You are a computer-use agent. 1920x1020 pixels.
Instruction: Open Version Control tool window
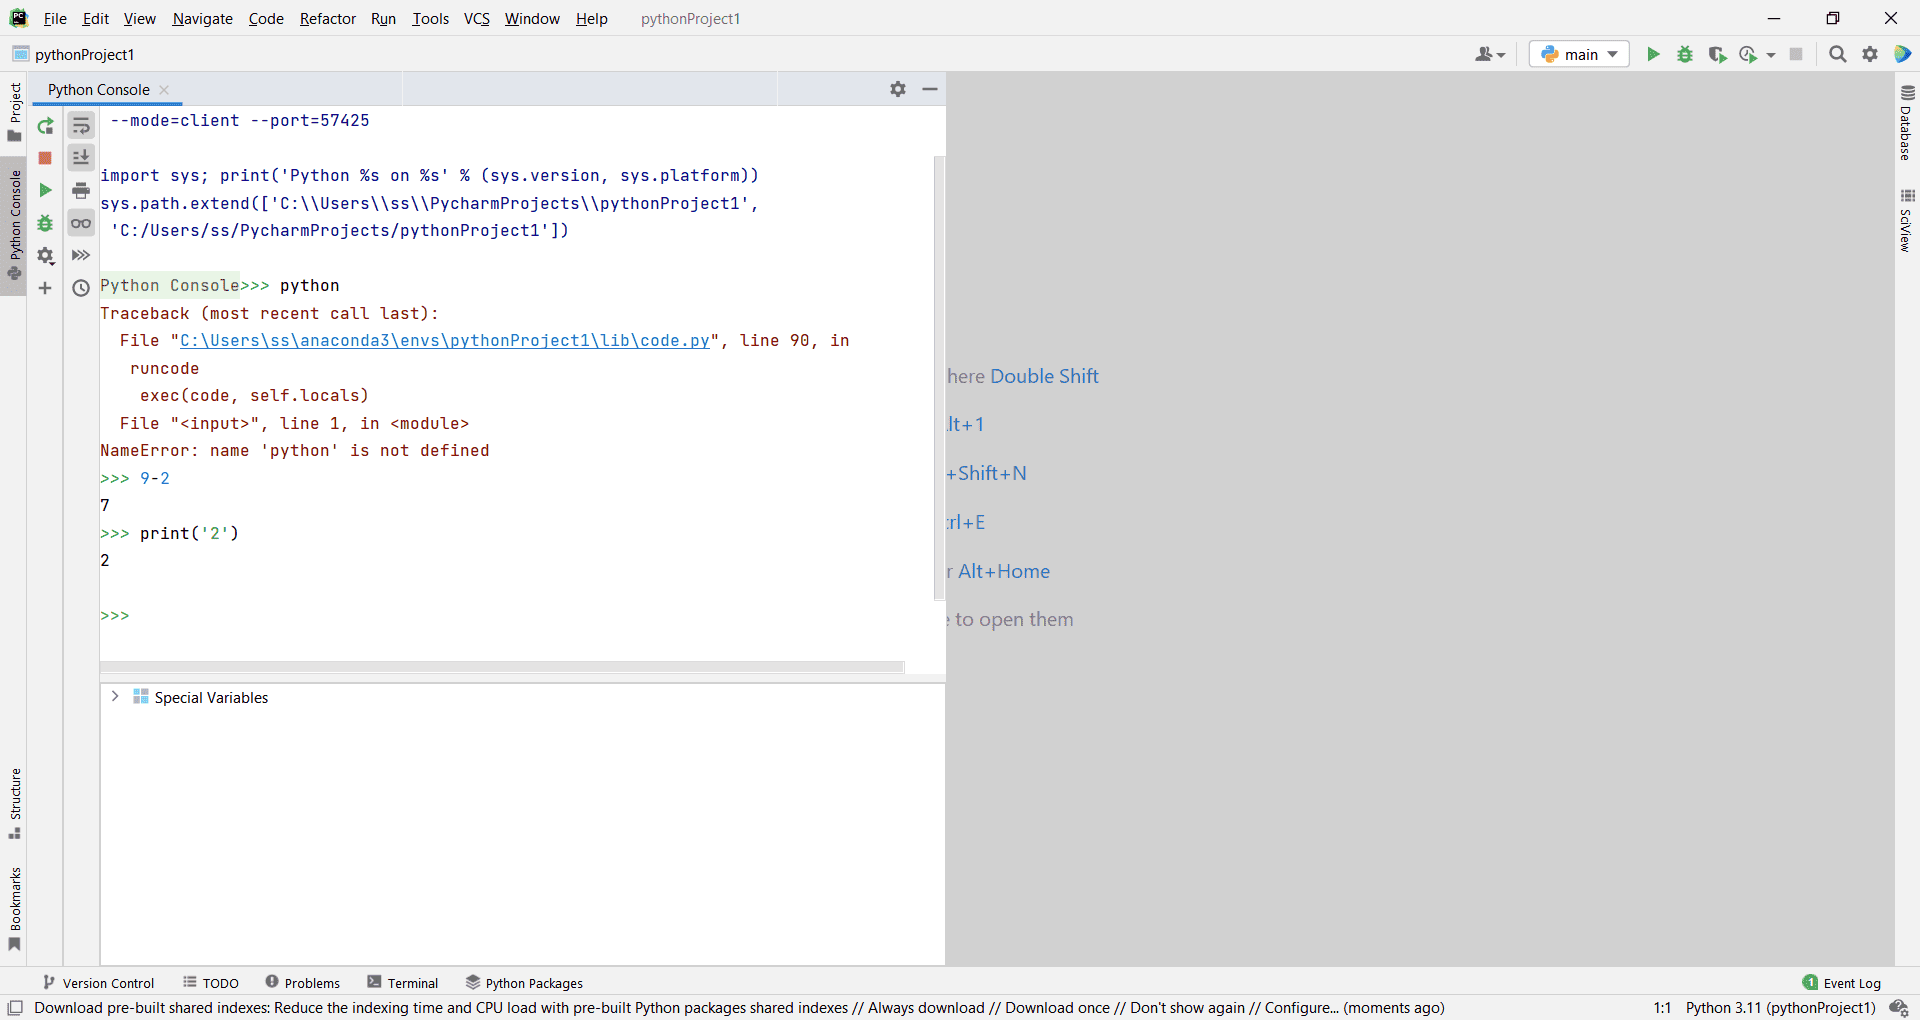[99, 983]
